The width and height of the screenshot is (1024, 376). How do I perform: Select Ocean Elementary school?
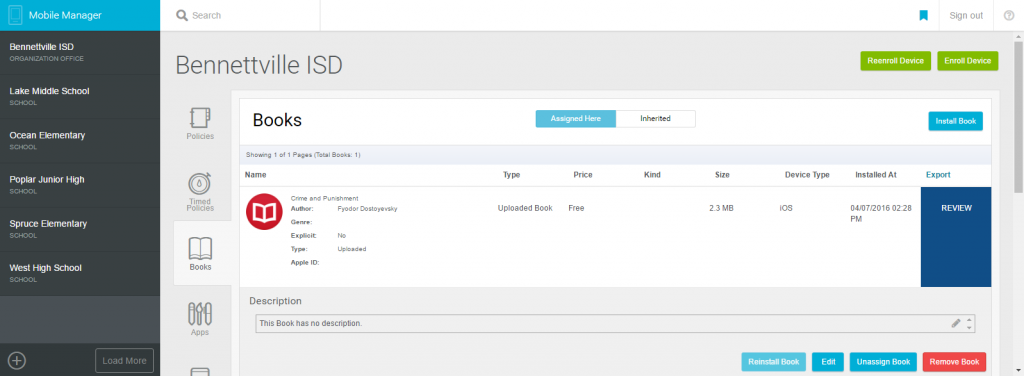[80, 140]
